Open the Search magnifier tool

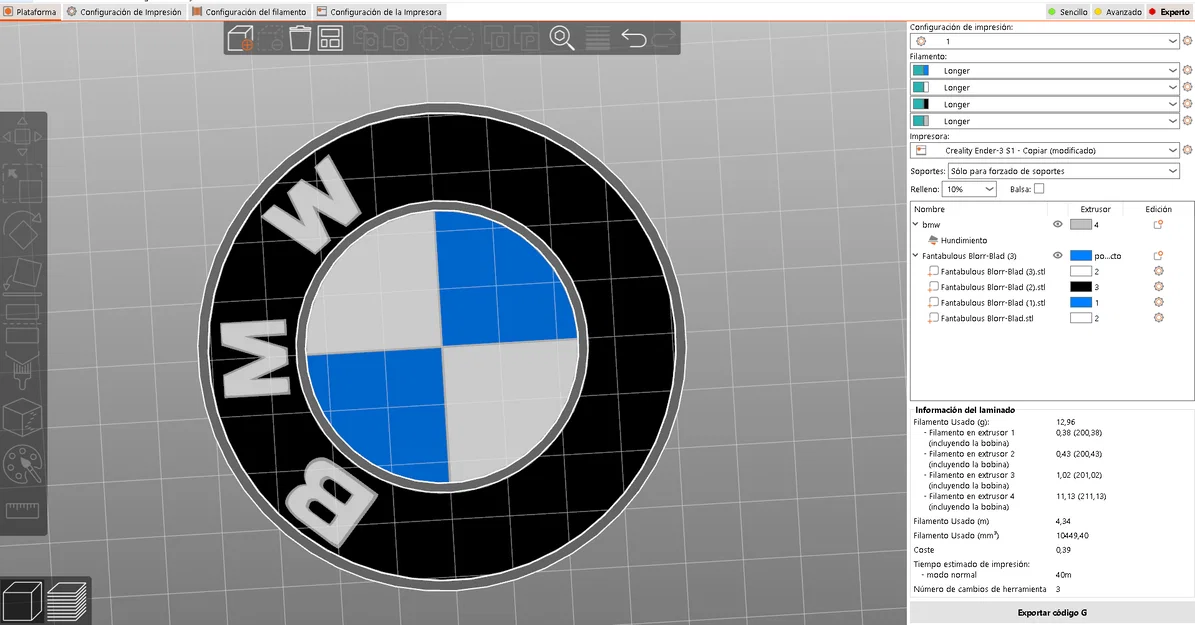point(562,38)
